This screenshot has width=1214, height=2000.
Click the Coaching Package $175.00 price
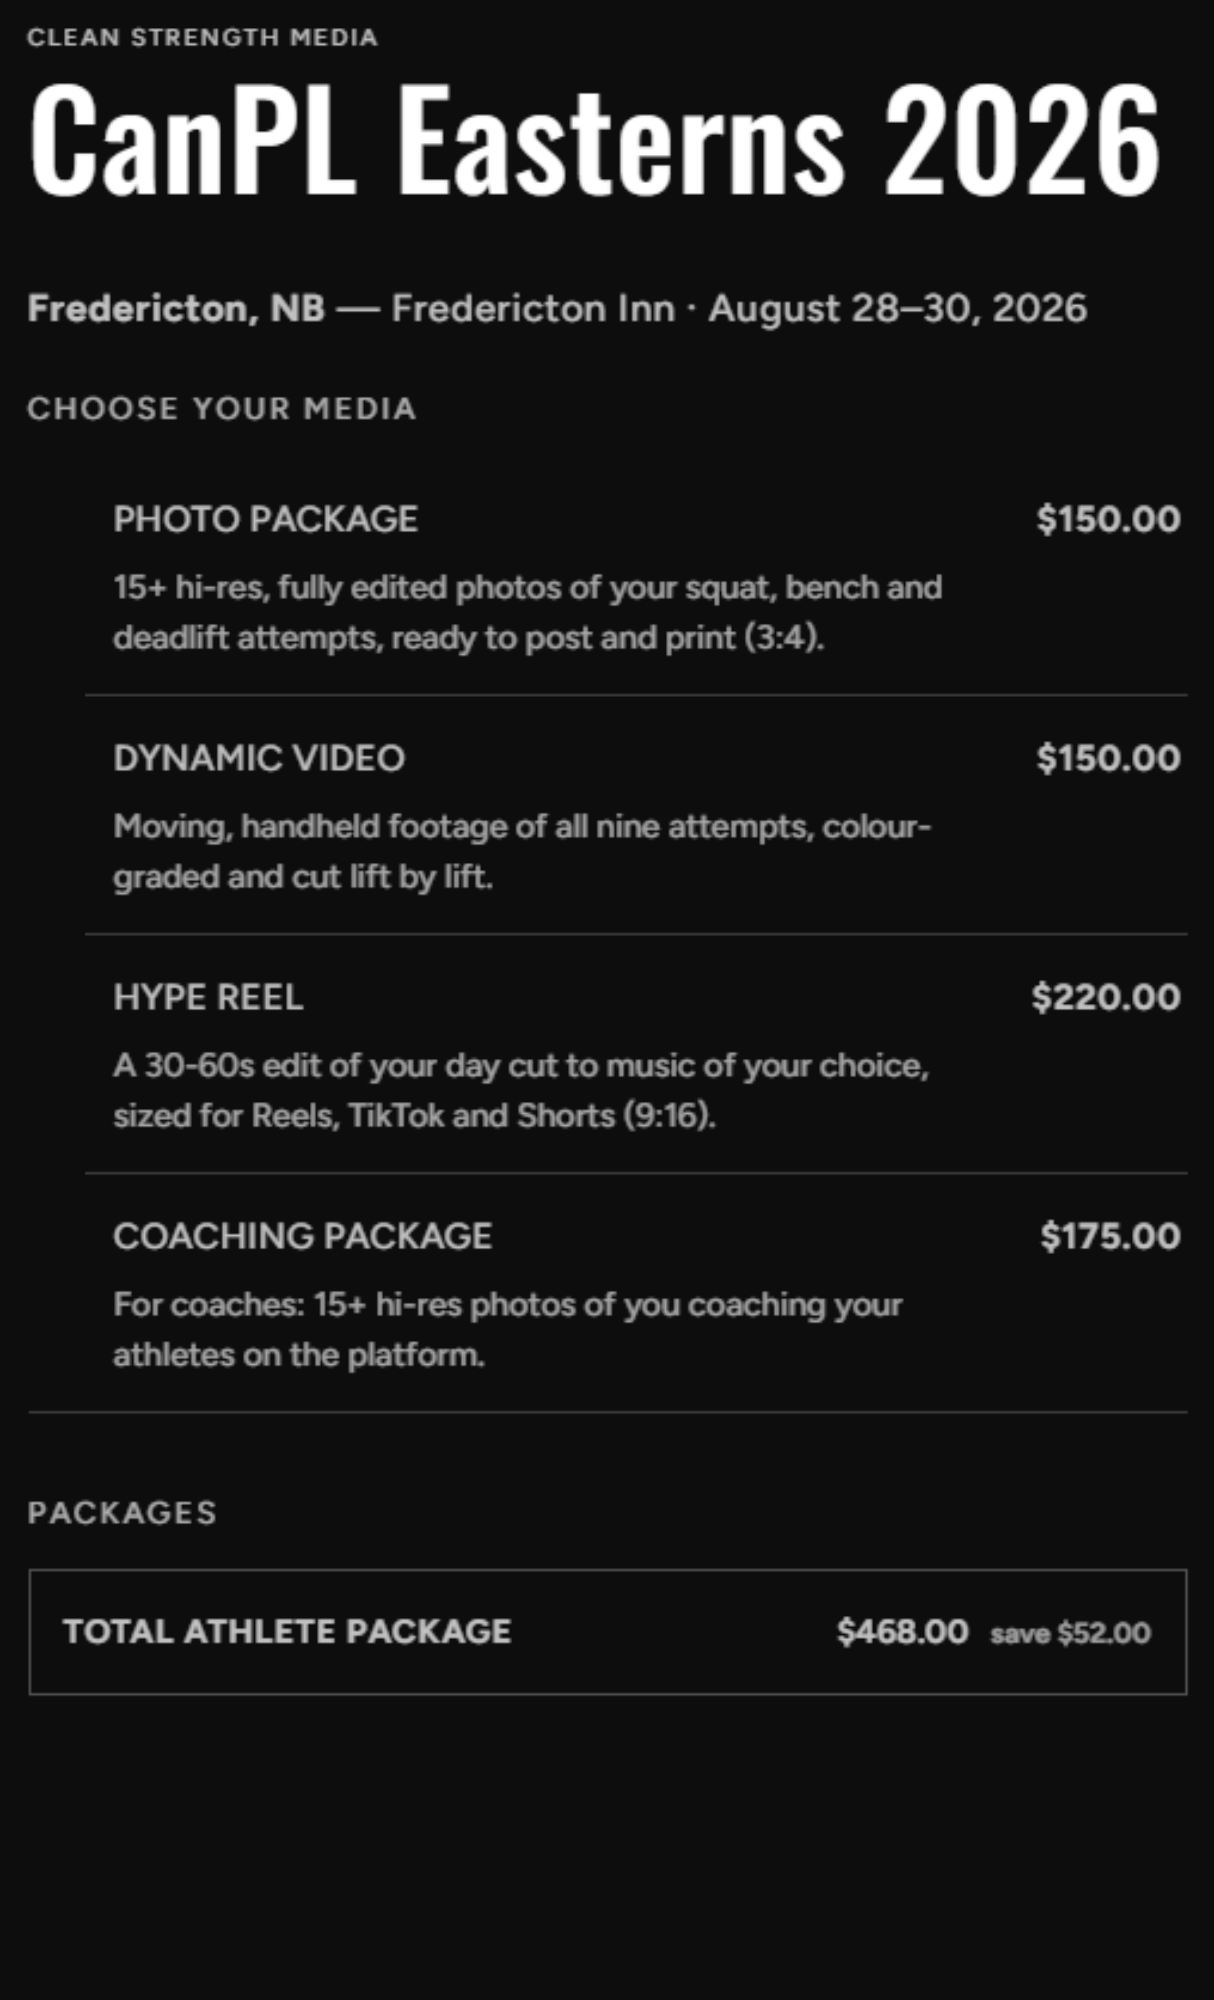(1110, 1236)
